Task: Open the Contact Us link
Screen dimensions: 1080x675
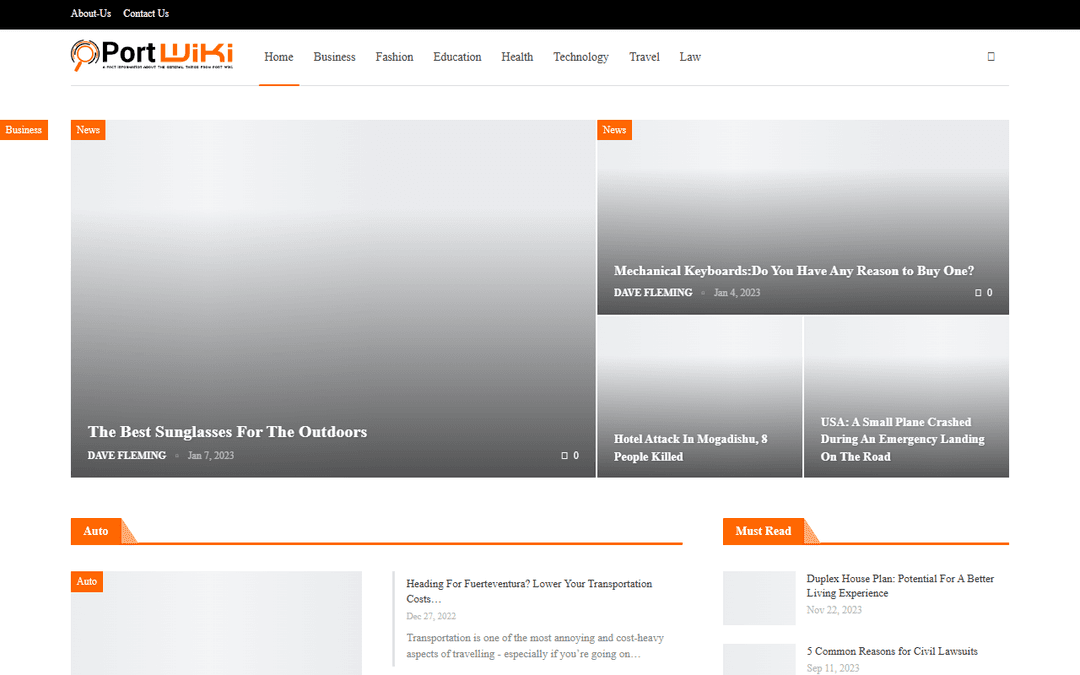Action: (x=146, y=13)
